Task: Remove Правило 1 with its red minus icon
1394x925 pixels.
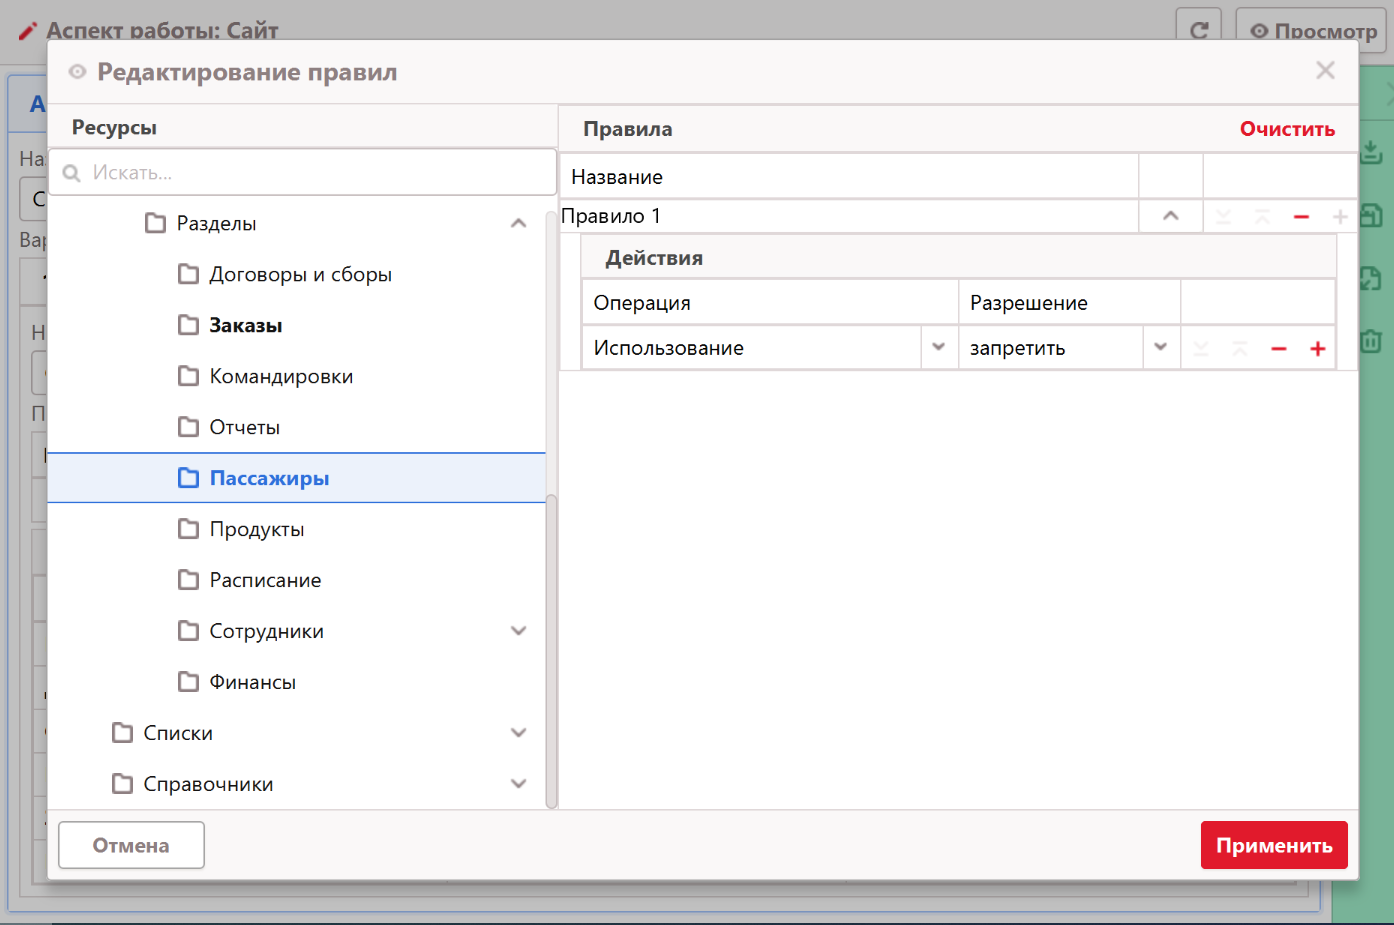Action: click(1301, 217)
